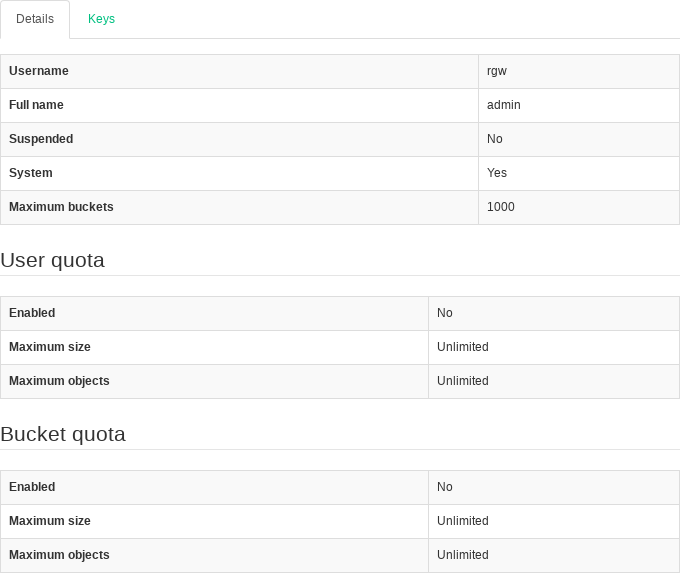Viewport: 680px width, 573px height.
Task: Click the Bucket quota heading
Action: click(x=62, y=435)
